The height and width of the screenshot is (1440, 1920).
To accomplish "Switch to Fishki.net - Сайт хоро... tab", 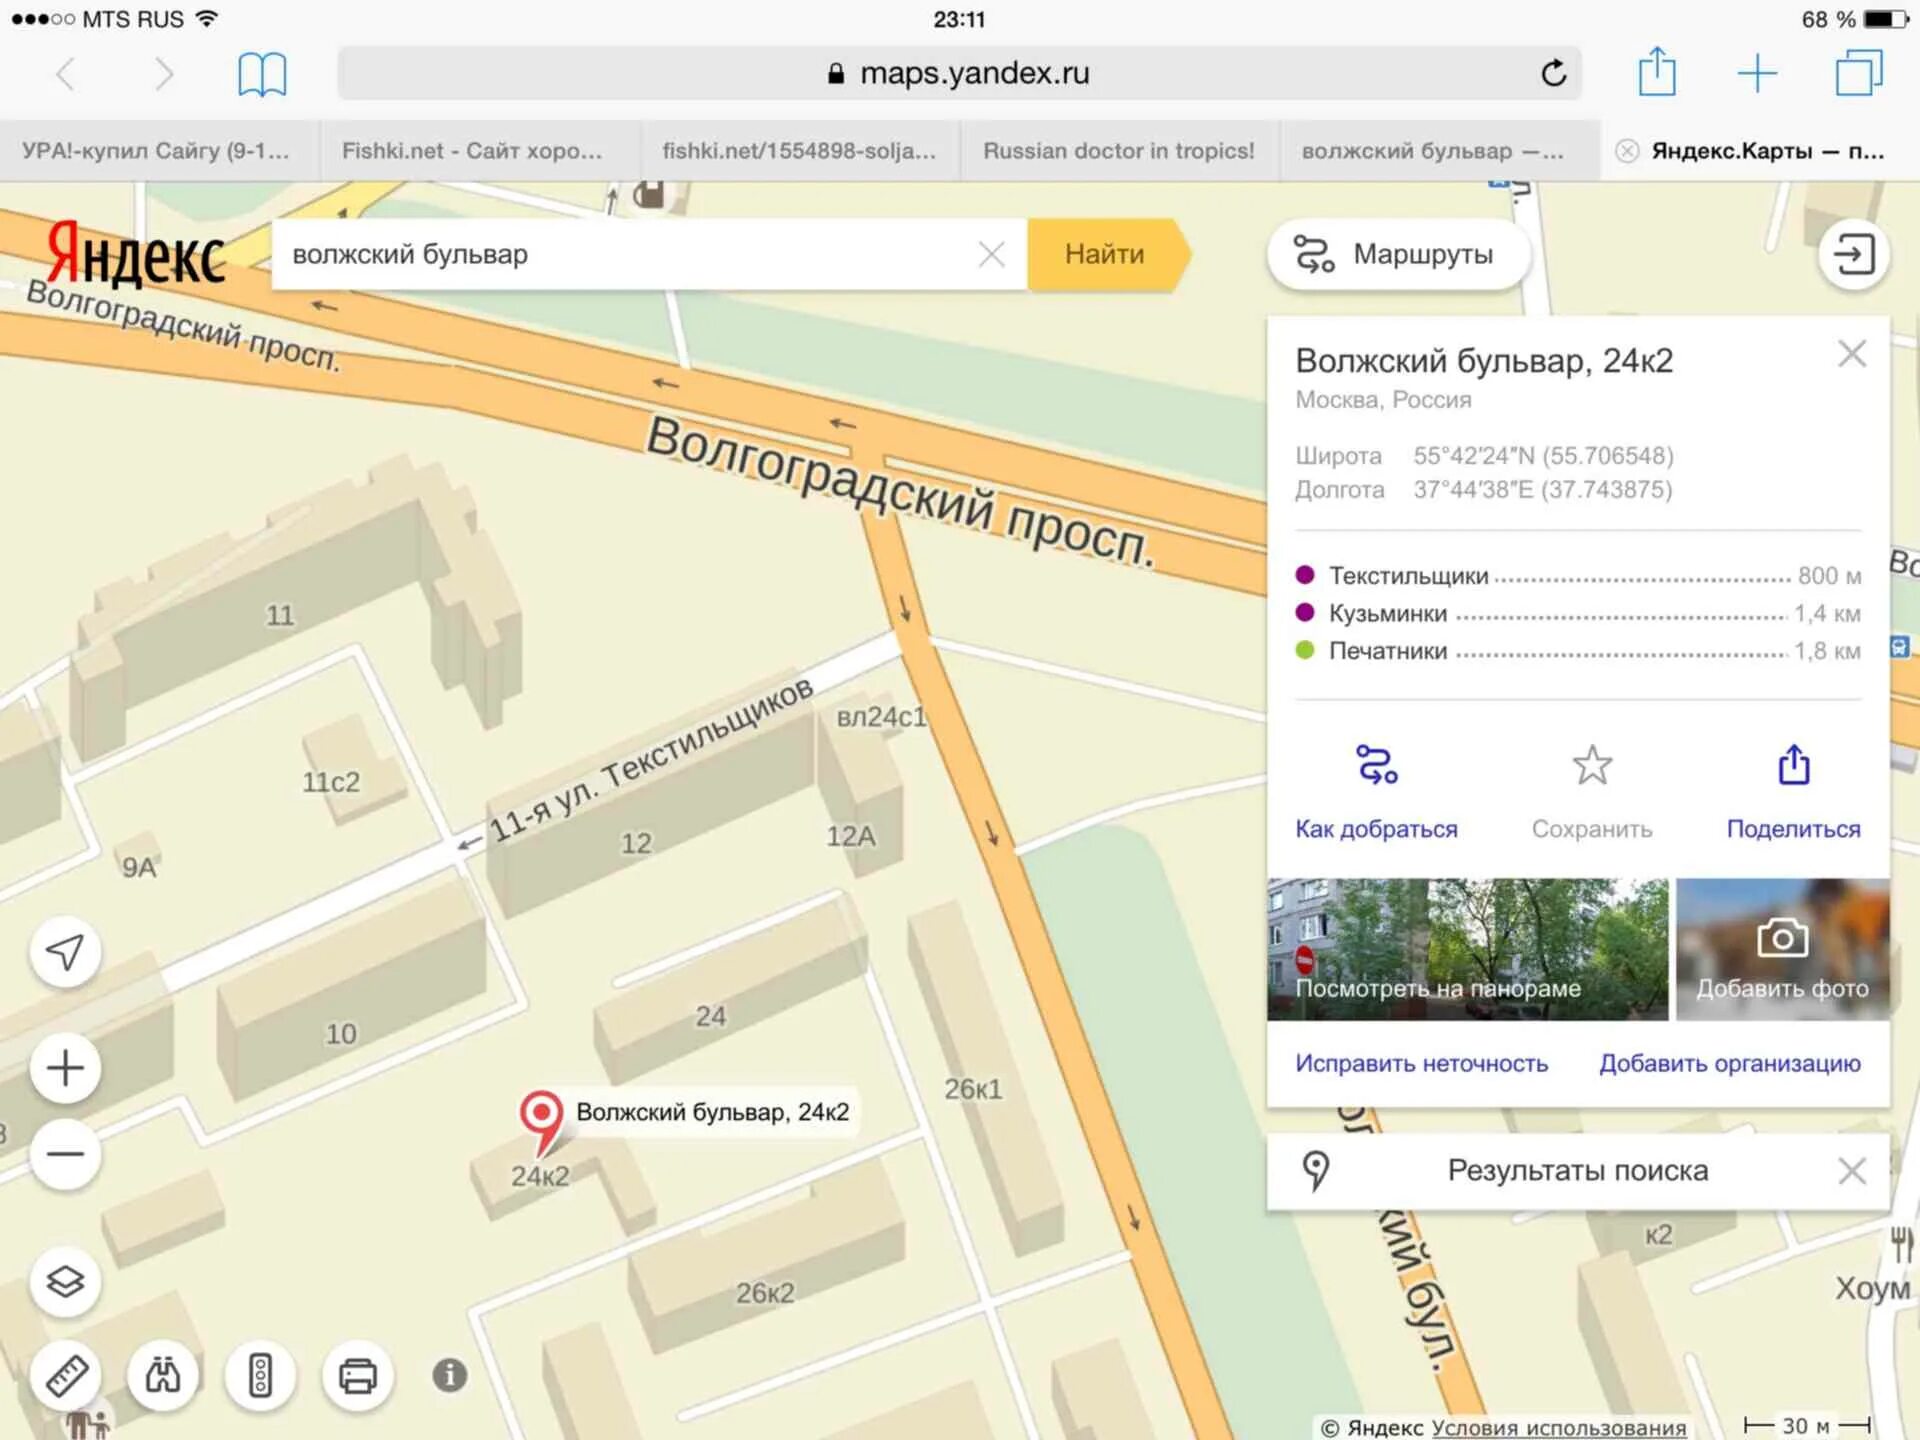I will tap(480, 151).
